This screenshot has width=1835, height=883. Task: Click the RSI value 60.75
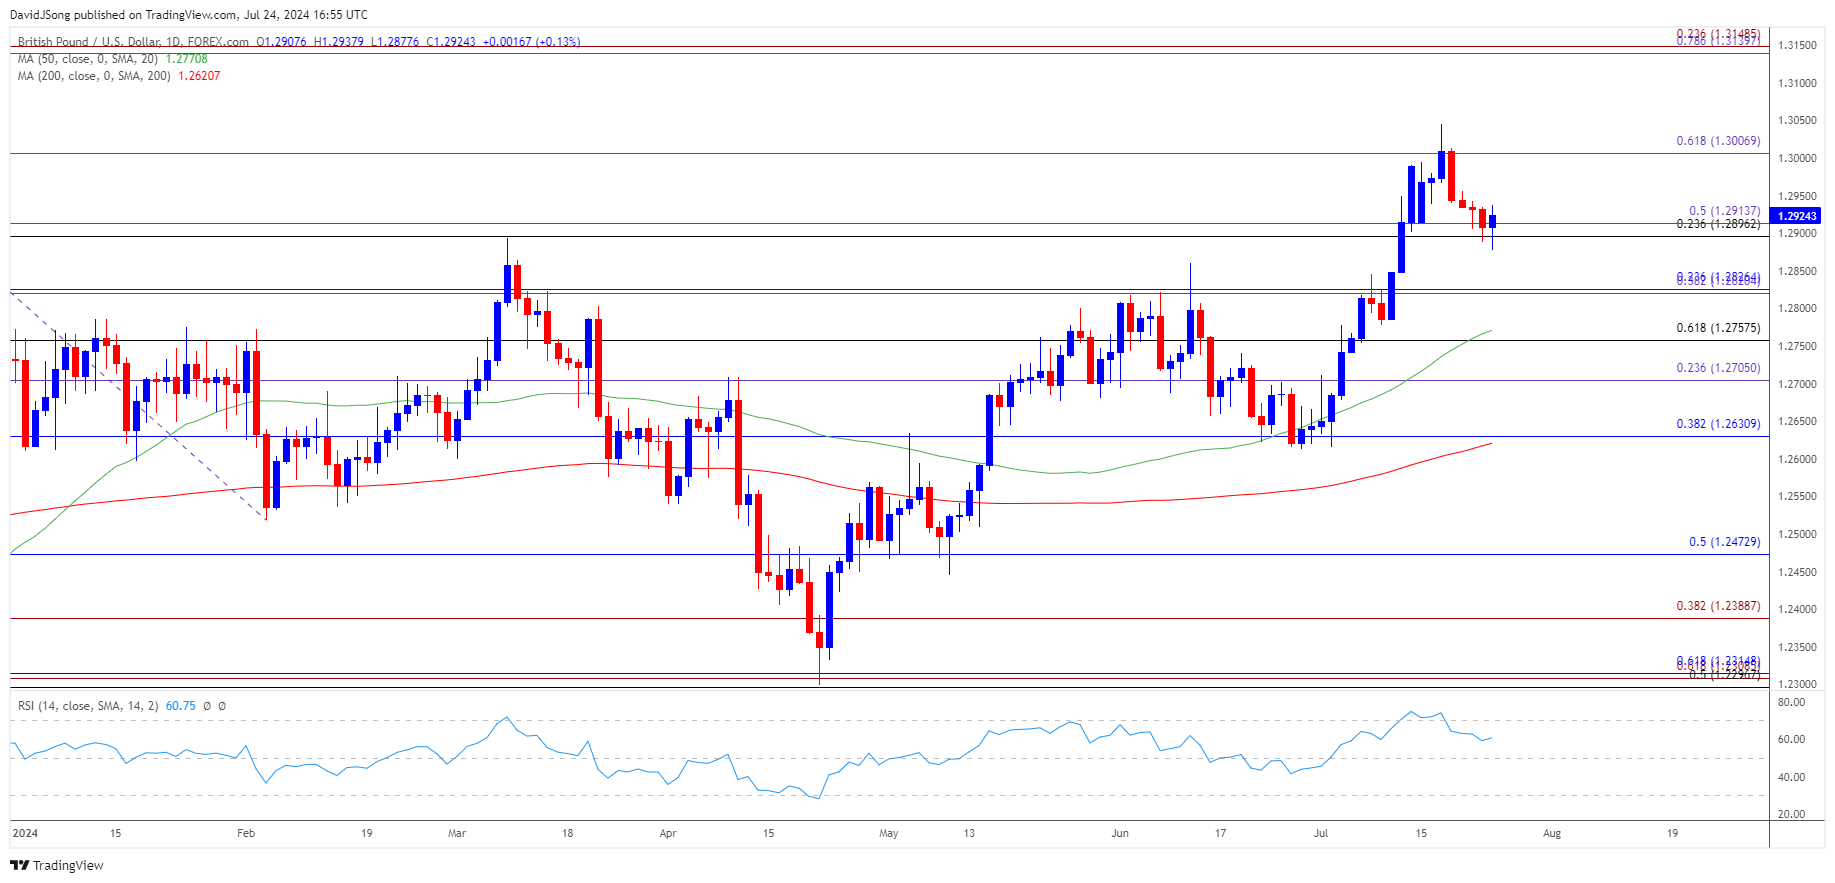(x=180, y=706)
